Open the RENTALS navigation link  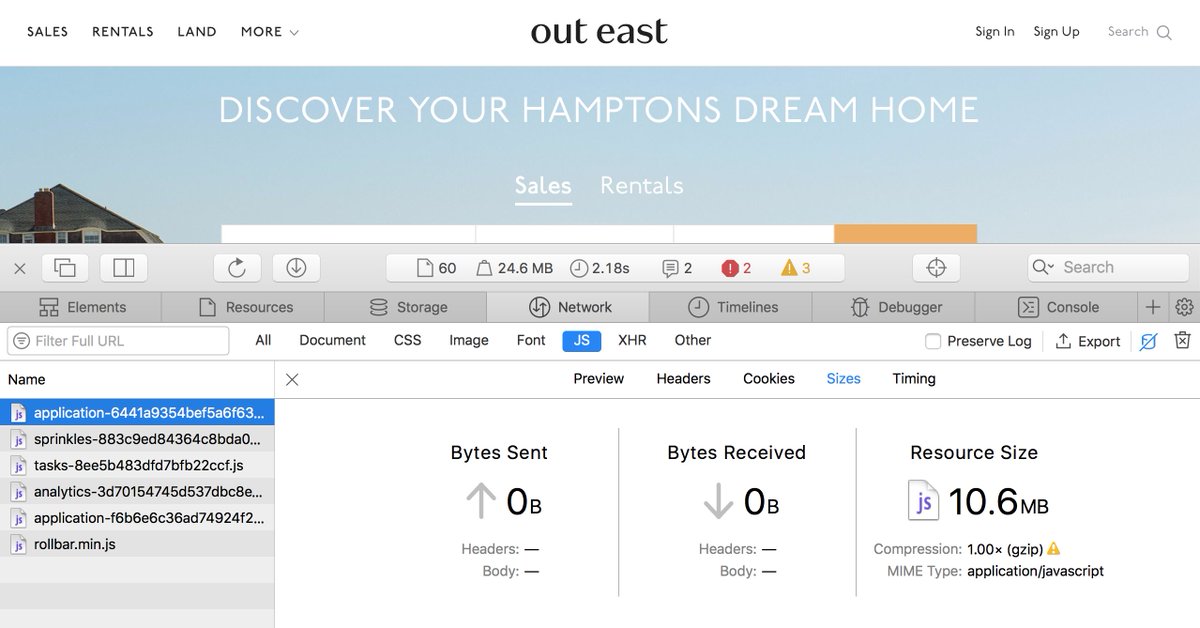point(123,32)
